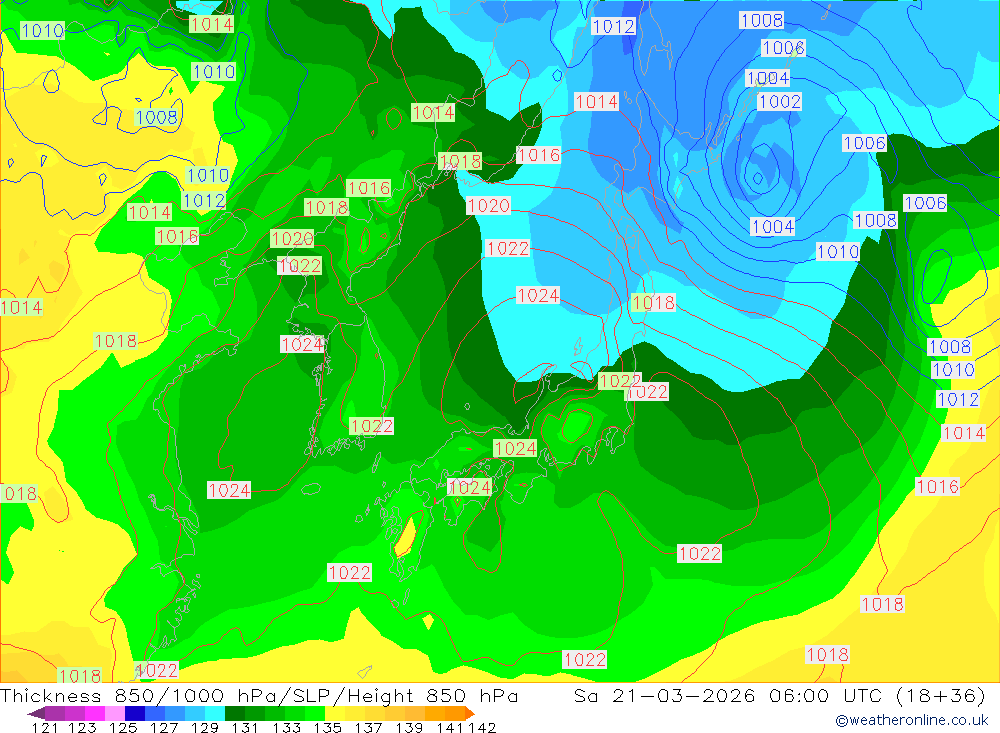1000x733 pixels.
Task: Click the darkest green legend swatch
Action: pos(235,713)
